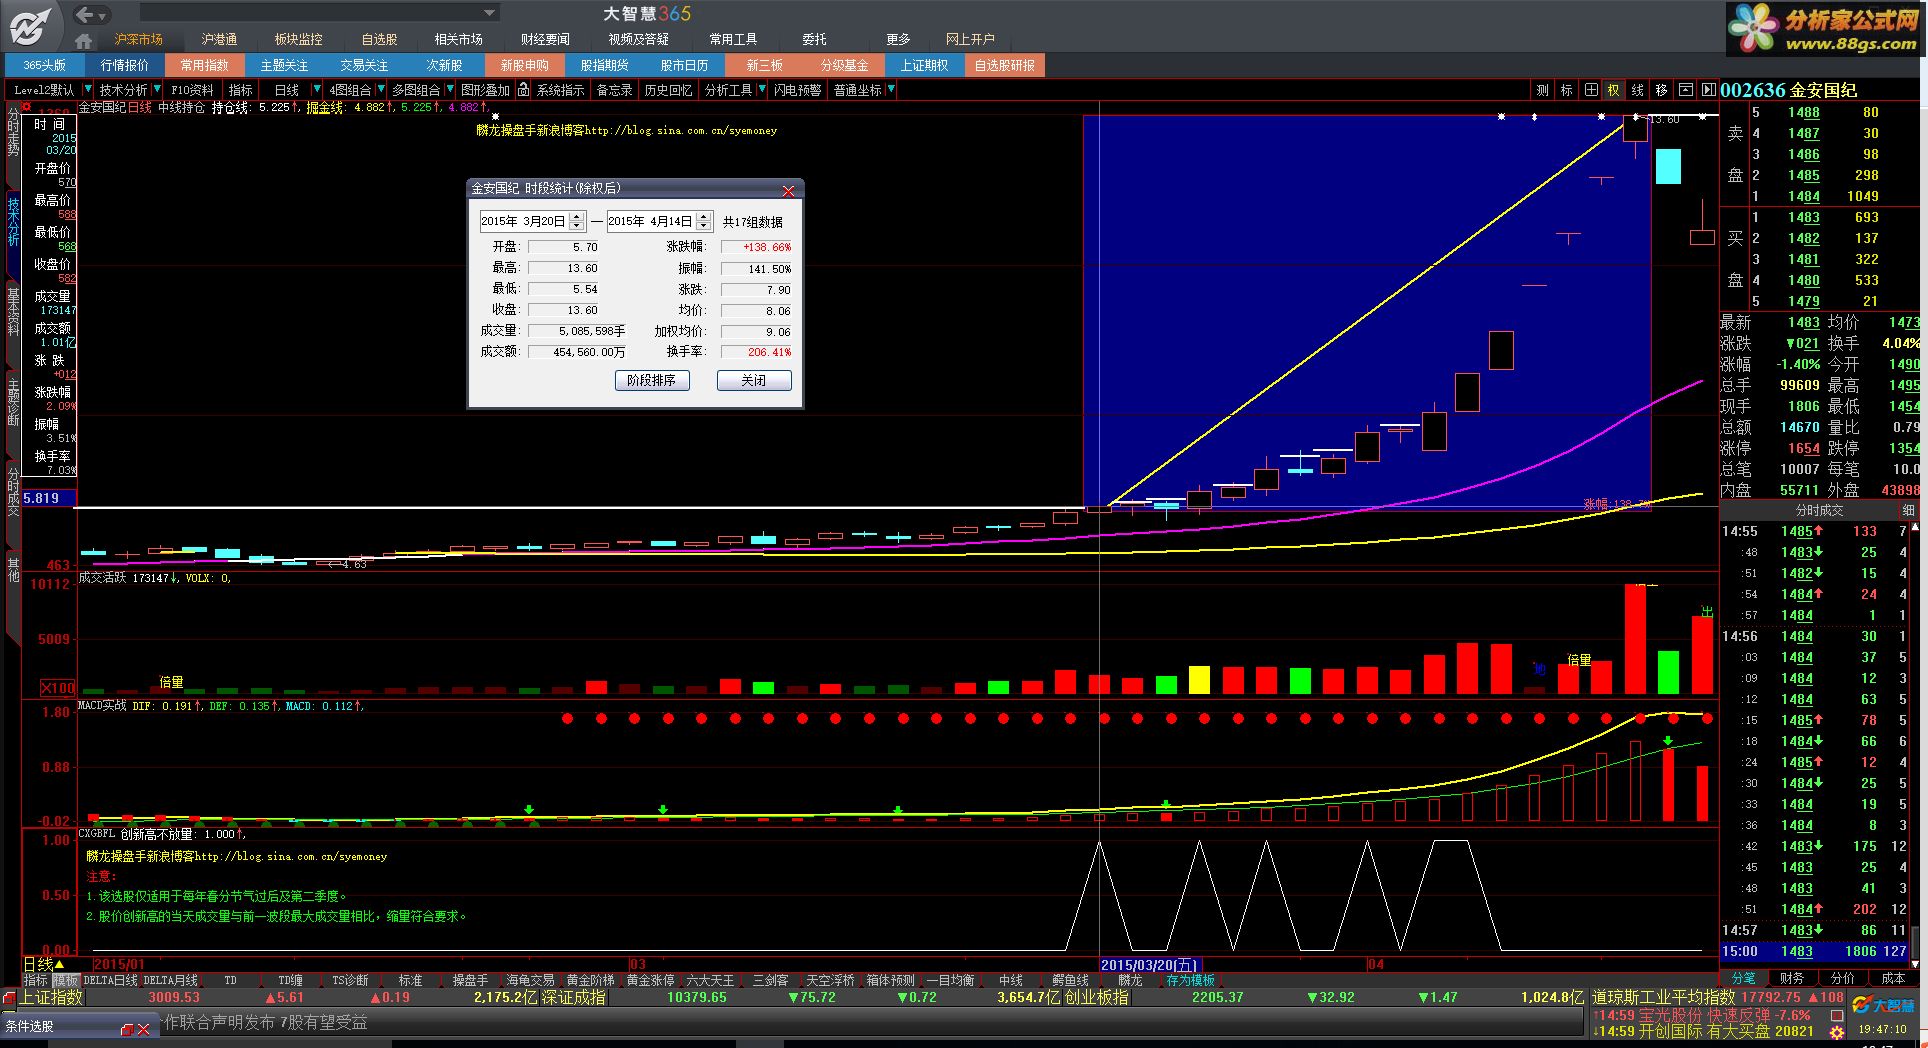This screenshot has height=1048, width=1928.
Task: Select the 常用指数 tab
Action: 205,66
